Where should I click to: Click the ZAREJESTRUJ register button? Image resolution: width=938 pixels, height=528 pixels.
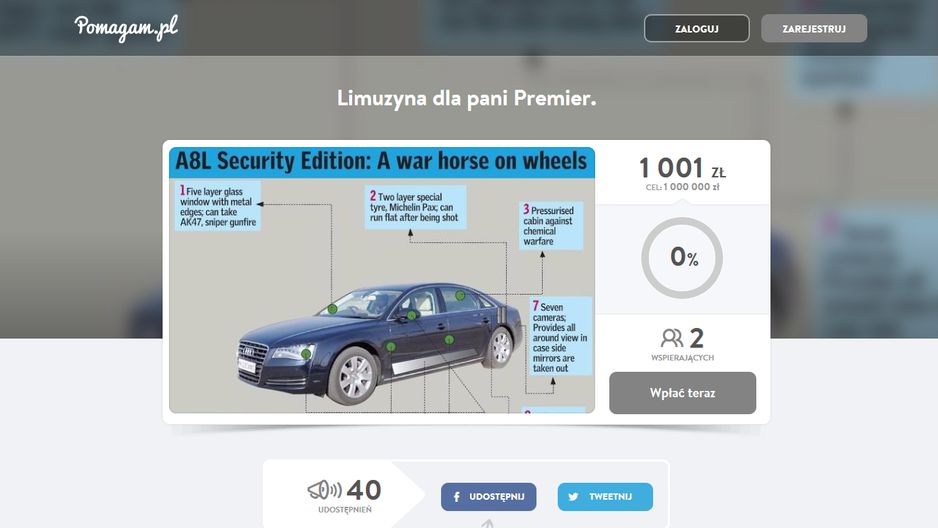(x=814, y=28)
